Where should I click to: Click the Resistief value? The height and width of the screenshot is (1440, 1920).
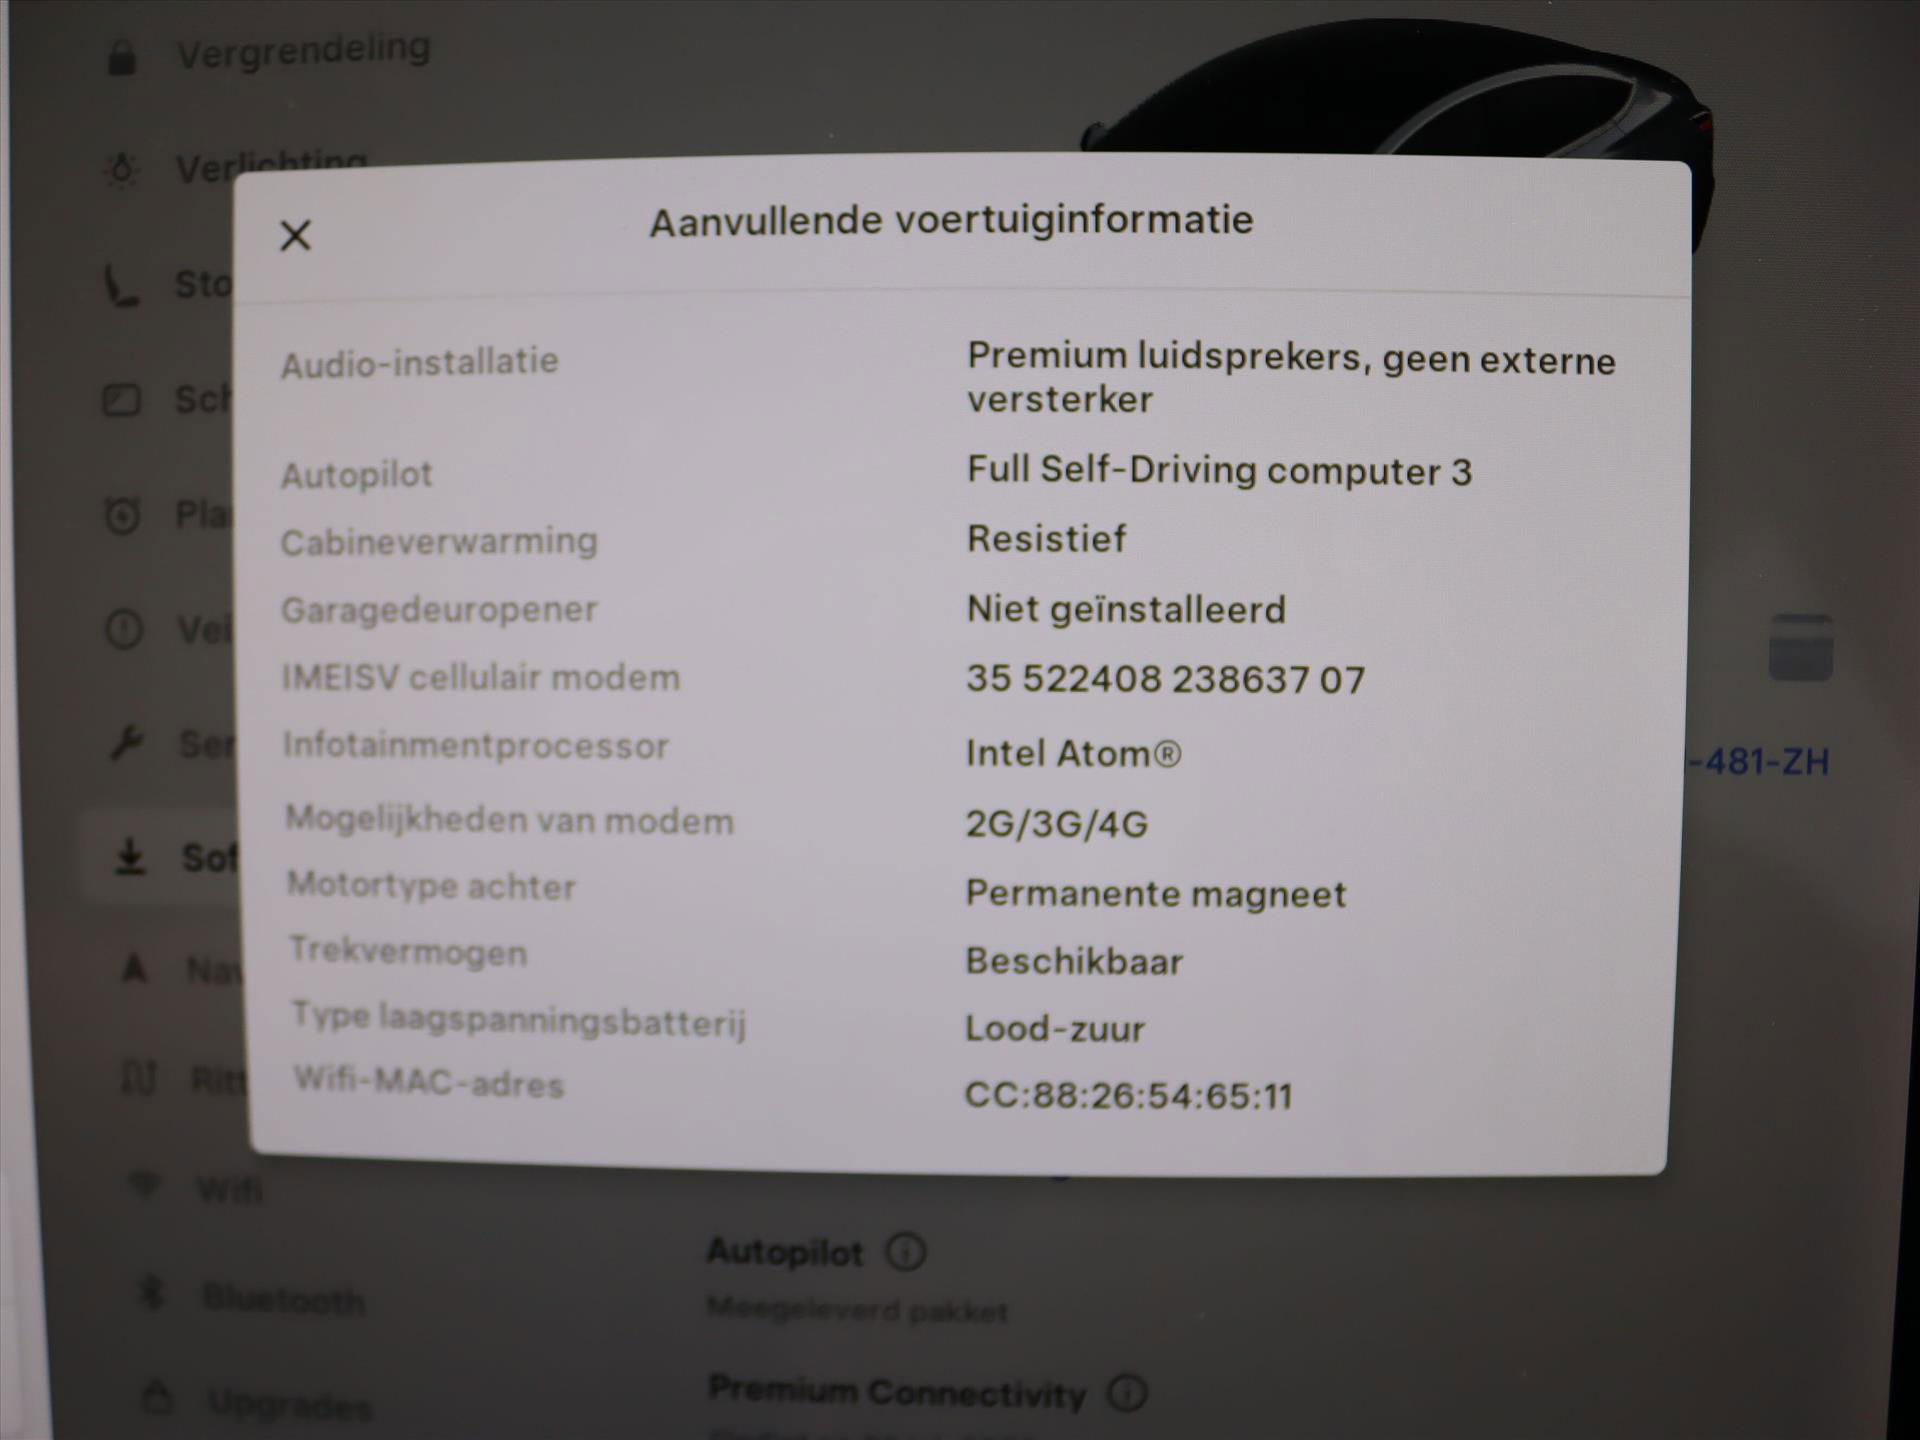point(1046,539)
